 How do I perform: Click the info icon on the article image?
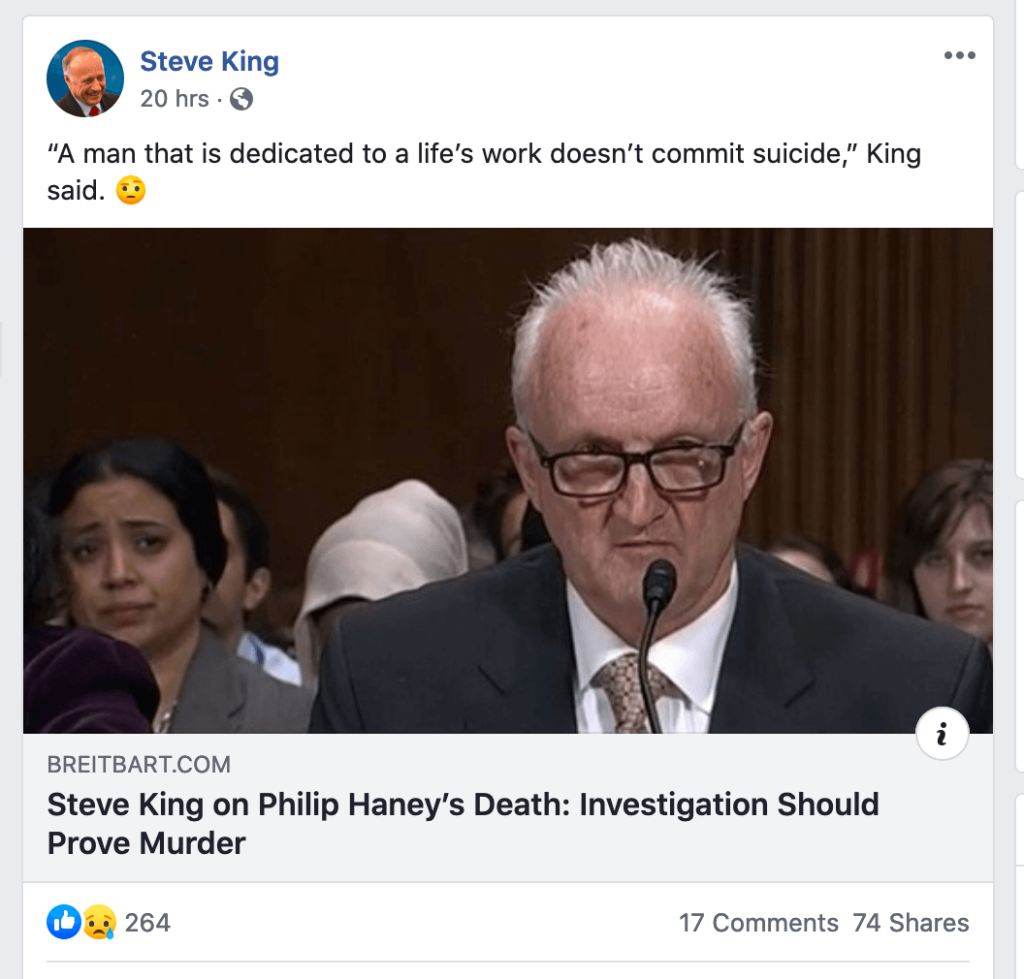pos(940,736)
